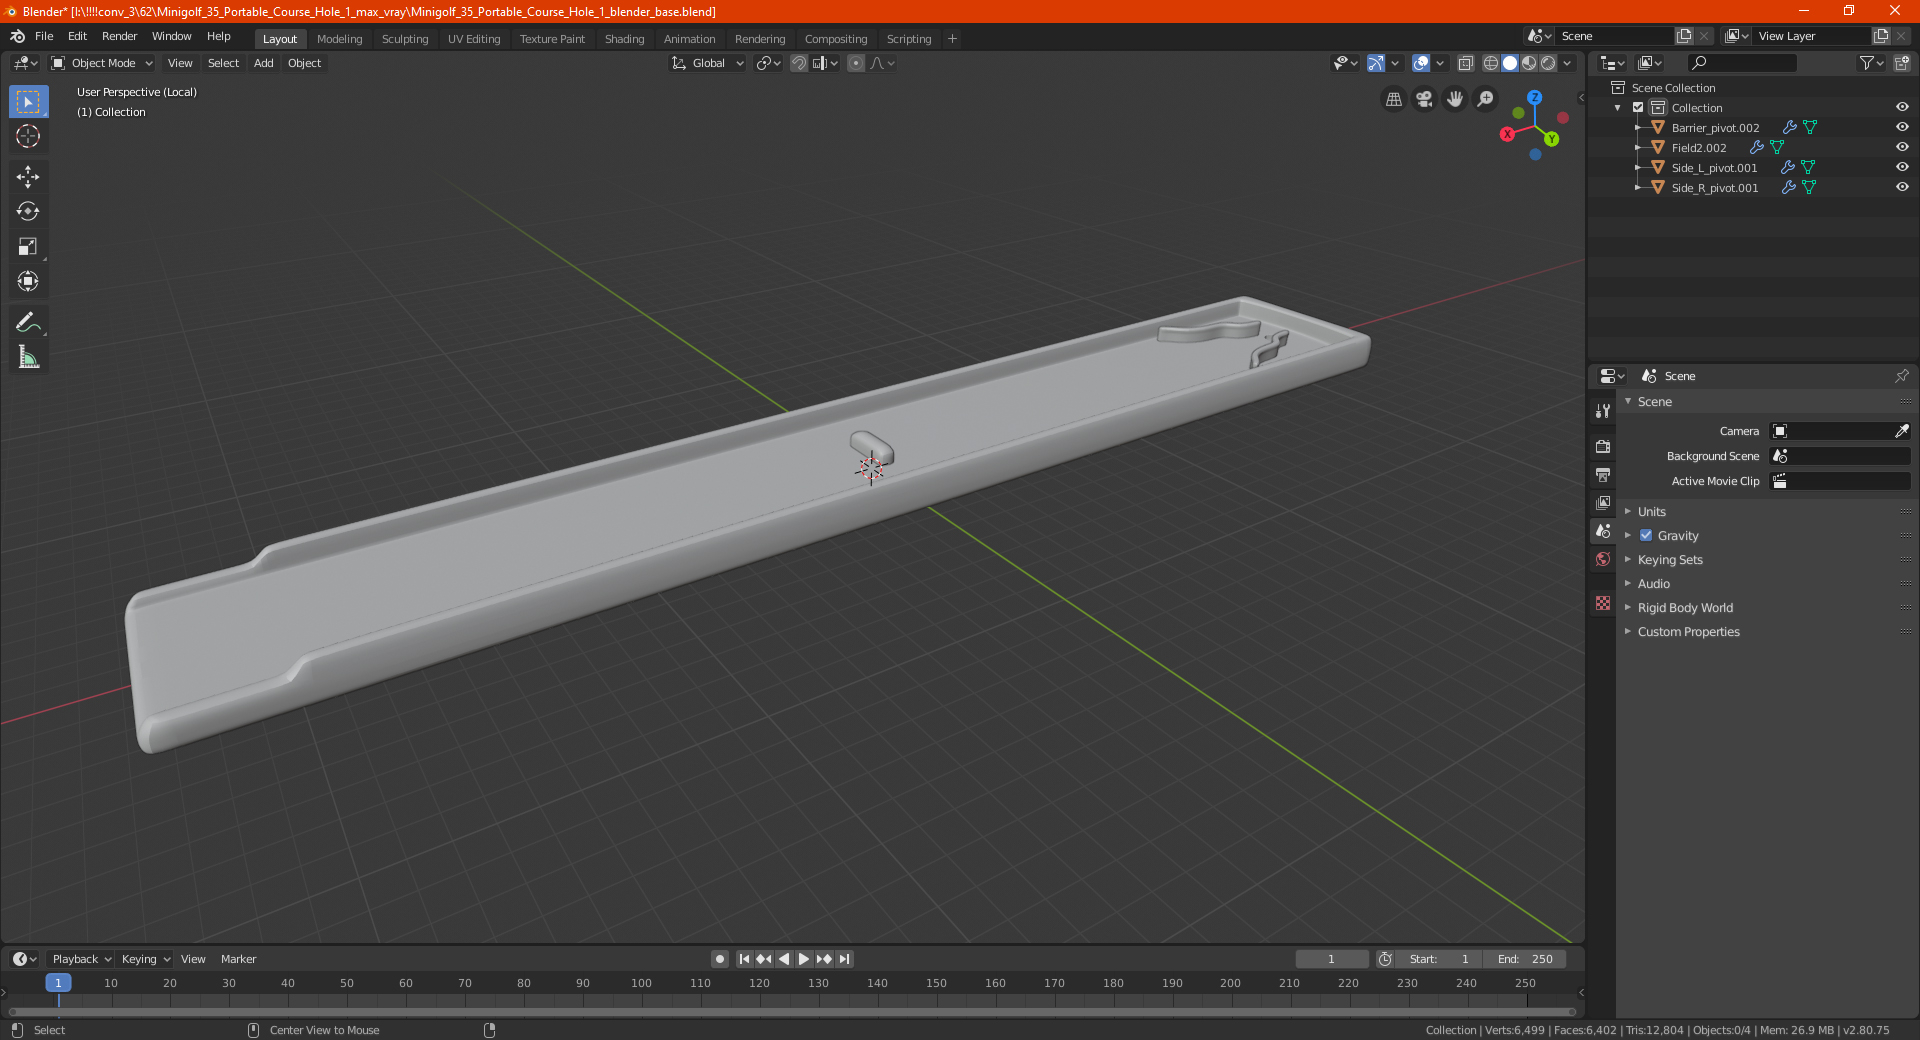Viewport: 1920px width, 1040px height.
Task: Jump to the animation start frame
Action: click(744, 959)
